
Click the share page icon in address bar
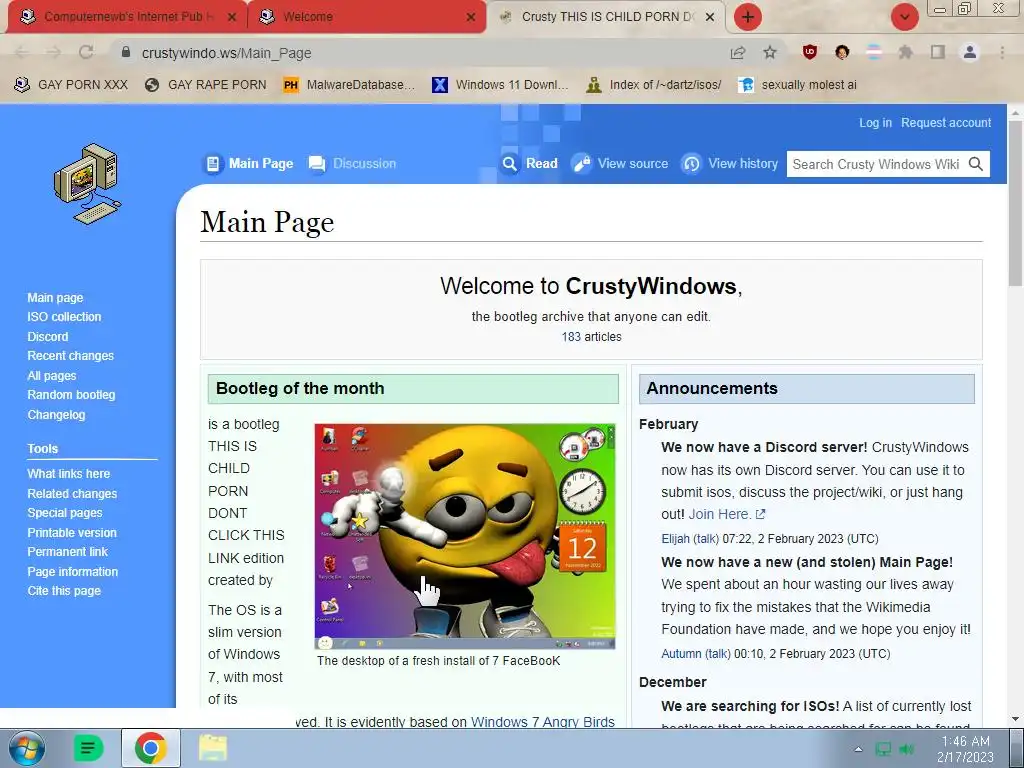(x=738, y=53)
